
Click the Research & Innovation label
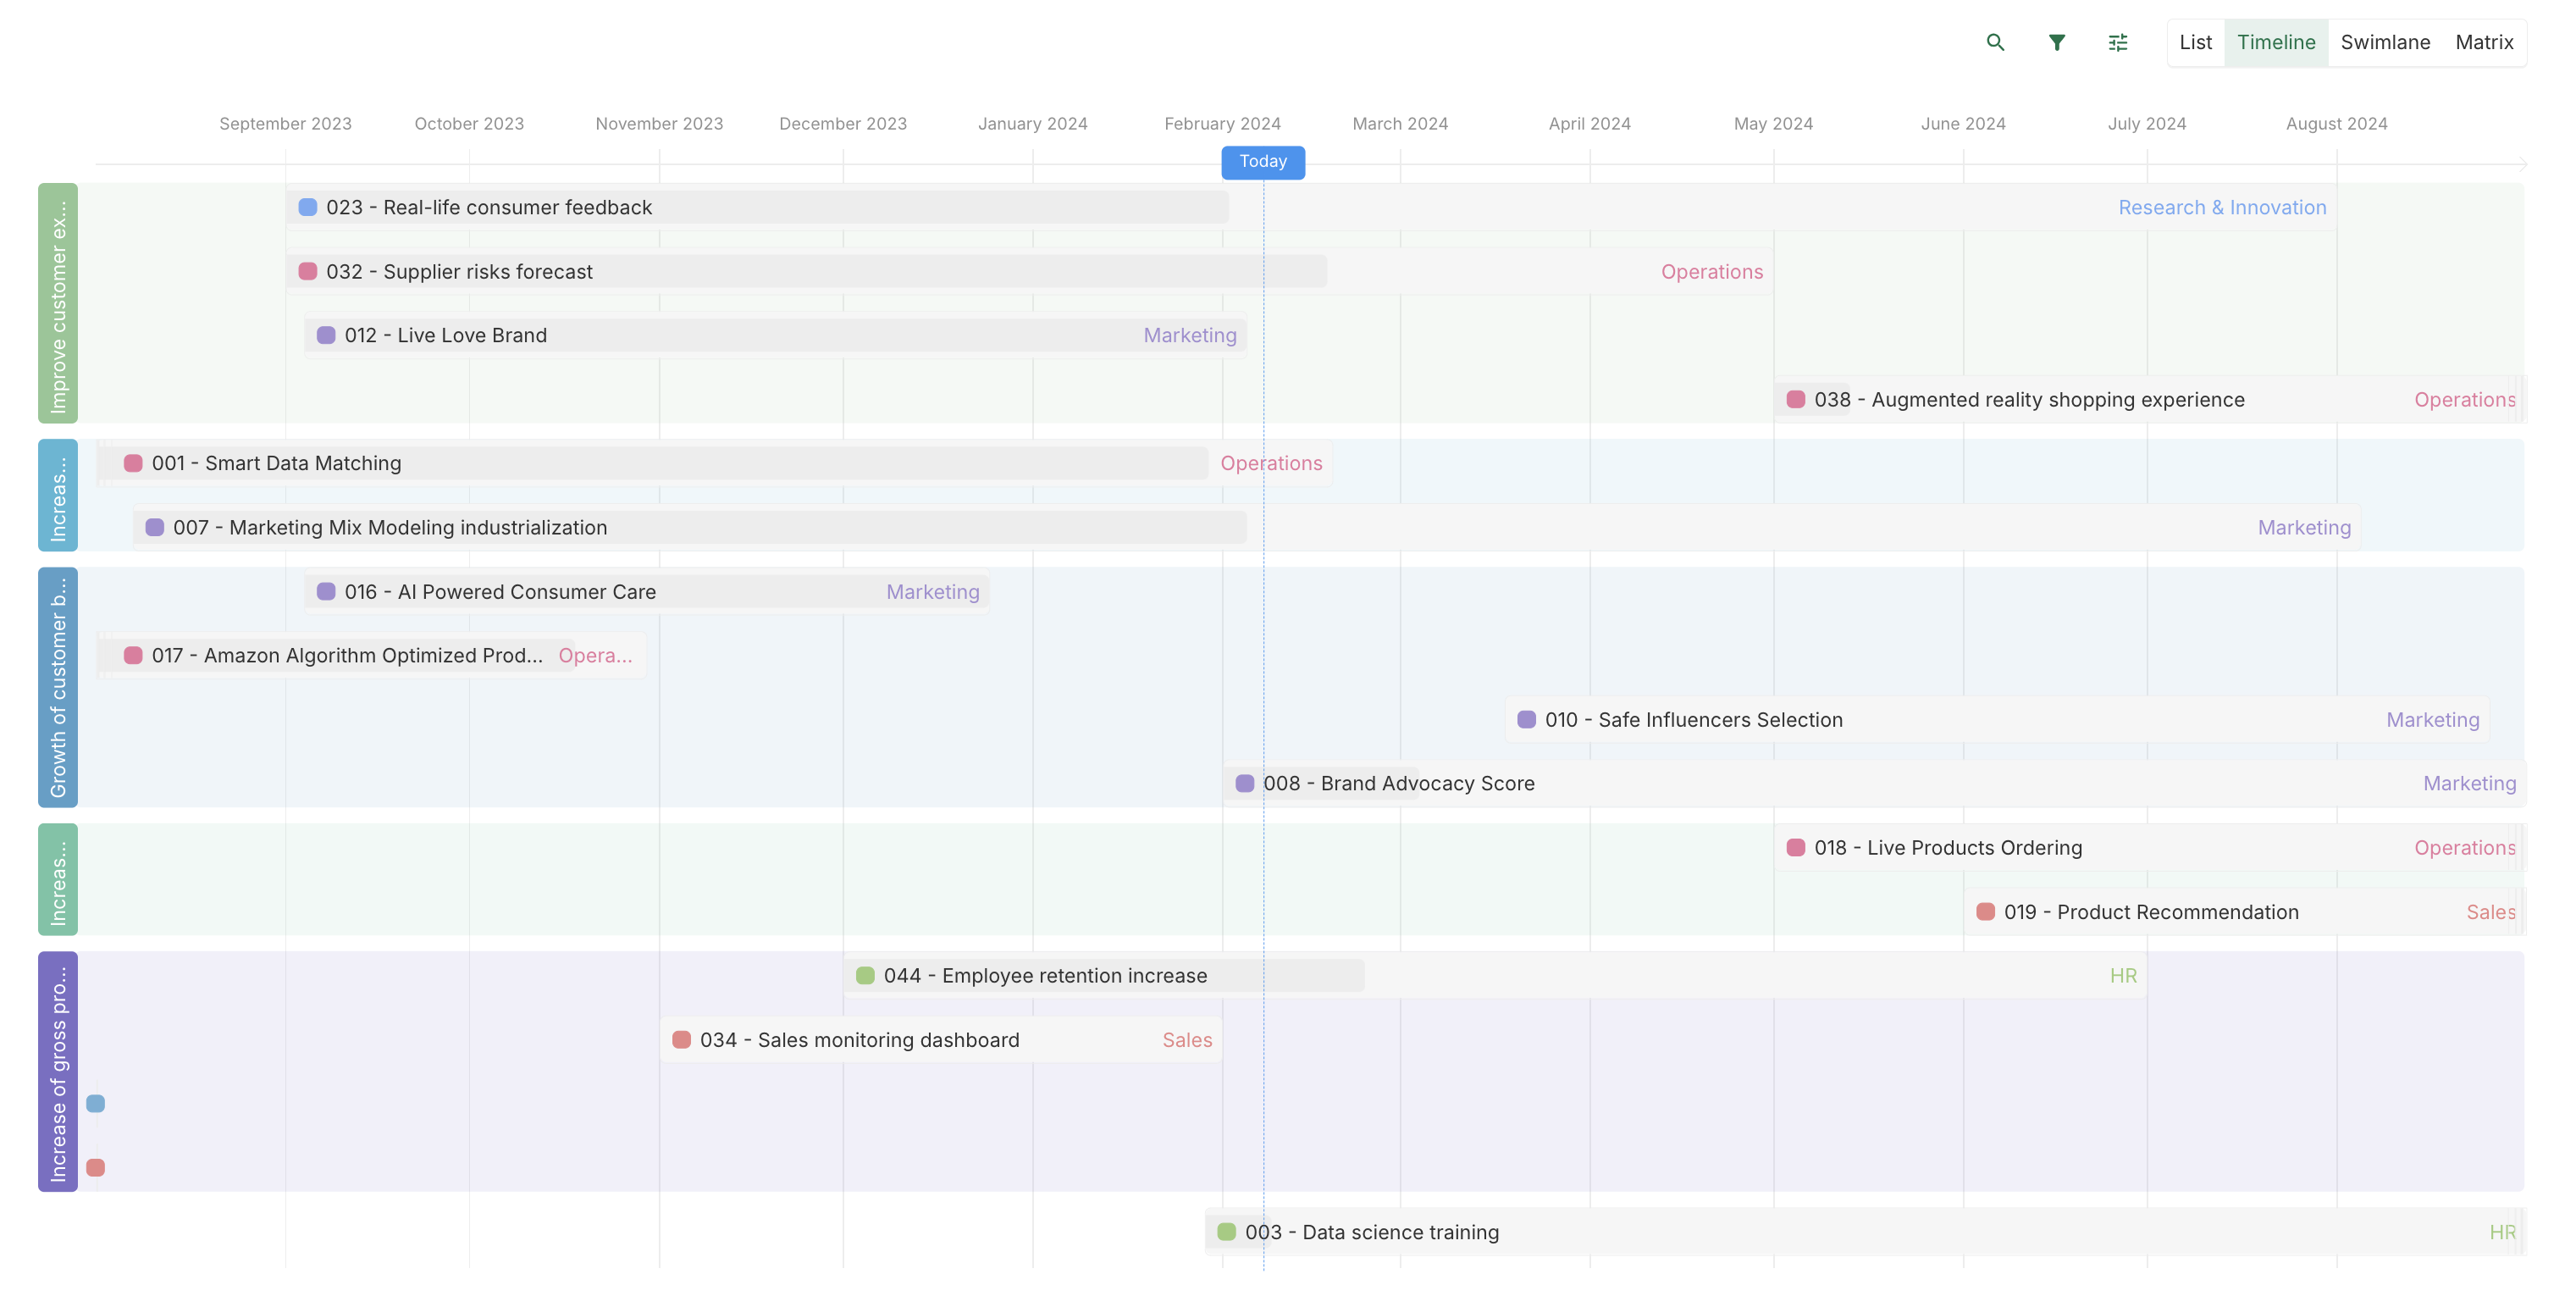pyautogui.click(x=2223, y=207)
